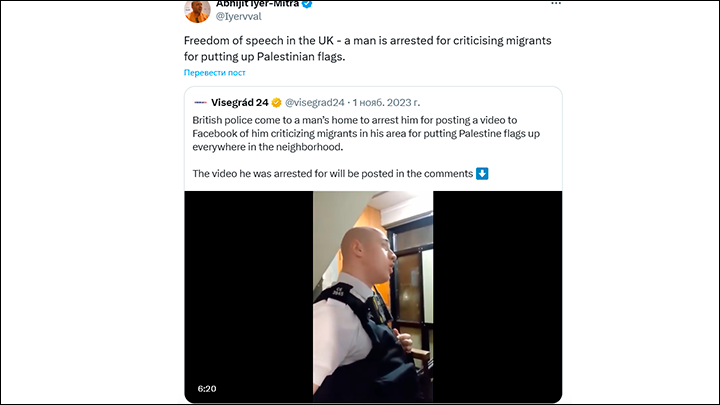Open the three-dot more options menu
The image size is (720, 405).
pos(556,3)
